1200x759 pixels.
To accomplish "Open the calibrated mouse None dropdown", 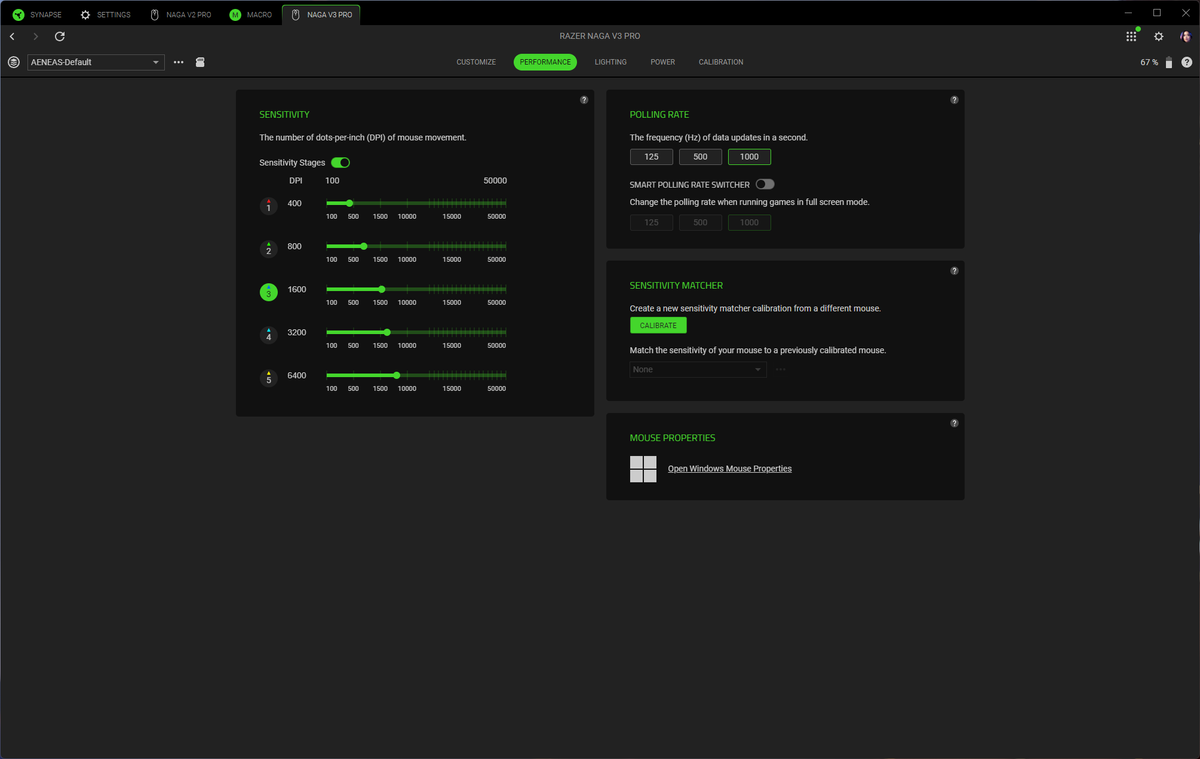I will 698,369.
